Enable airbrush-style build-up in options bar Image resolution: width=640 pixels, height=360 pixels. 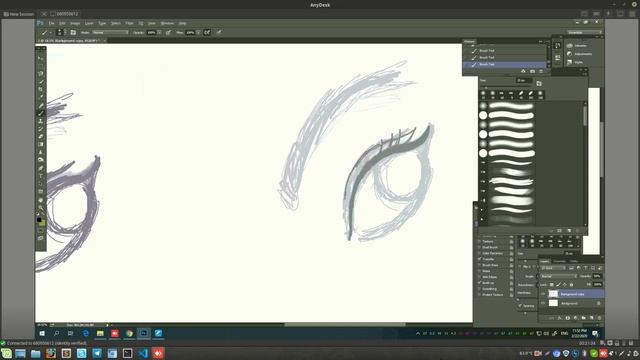point(207,32)
